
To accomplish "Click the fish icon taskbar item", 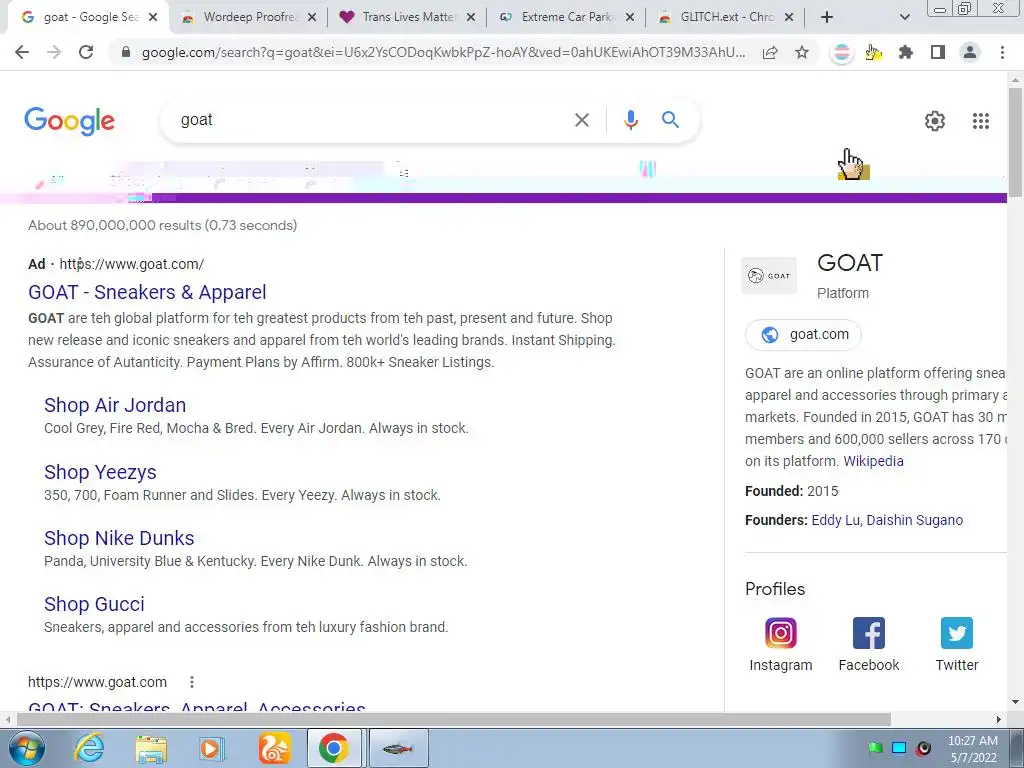I will point(399,748).
